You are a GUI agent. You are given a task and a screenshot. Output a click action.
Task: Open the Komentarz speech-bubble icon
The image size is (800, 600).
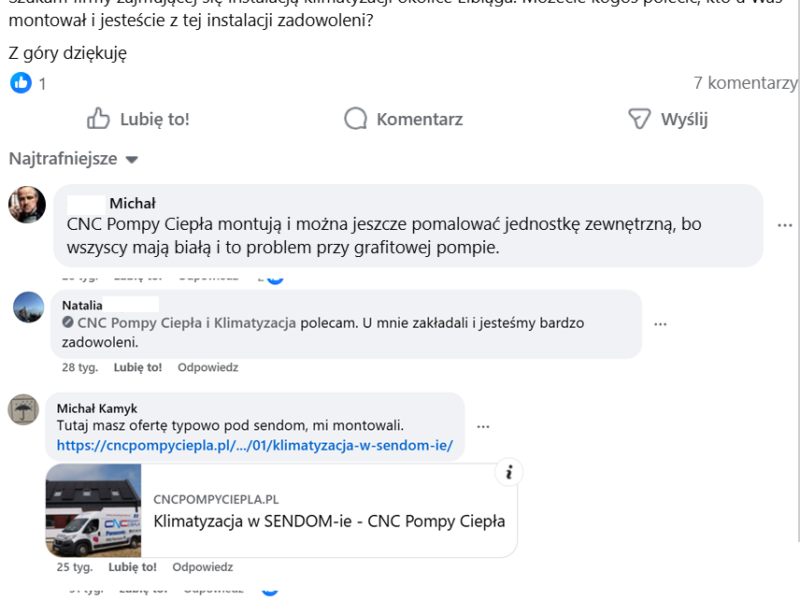355,118
